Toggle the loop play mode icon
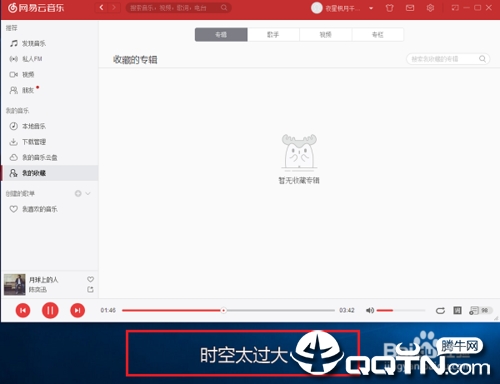The width and height of the screenshot is (500, 384). 440,311
